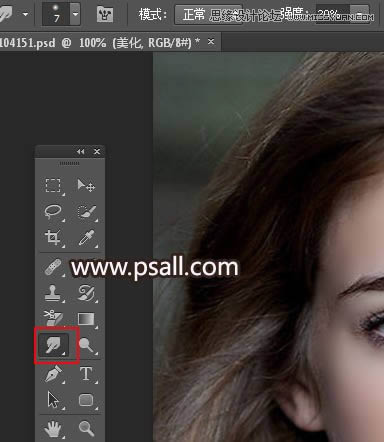
Task: Choose the Lasso tool
Action: 53,211
